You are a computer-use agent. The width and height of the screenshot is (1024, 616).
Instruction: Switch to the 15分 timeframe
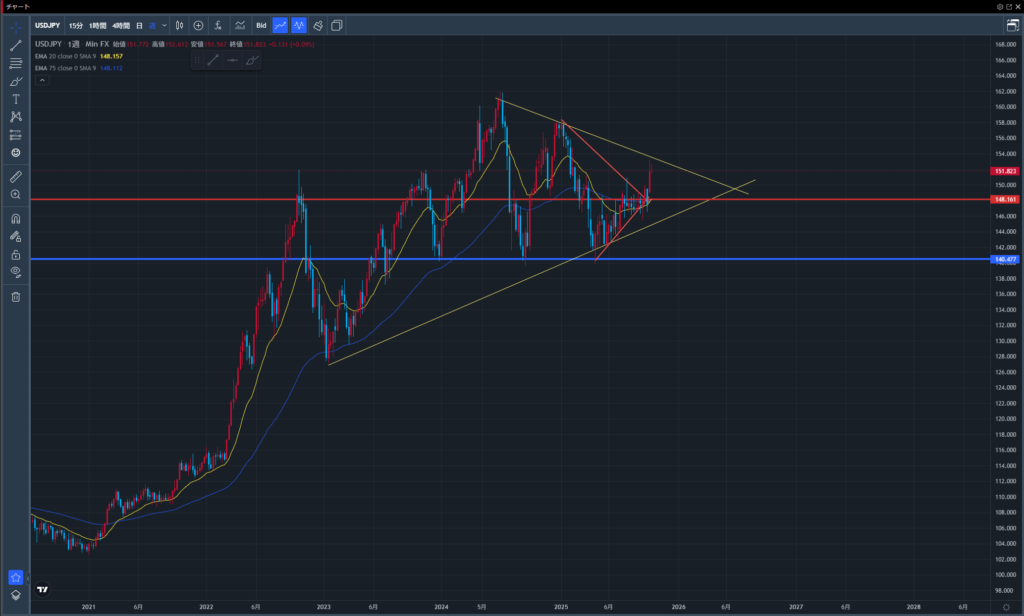[x=76, y=25]
